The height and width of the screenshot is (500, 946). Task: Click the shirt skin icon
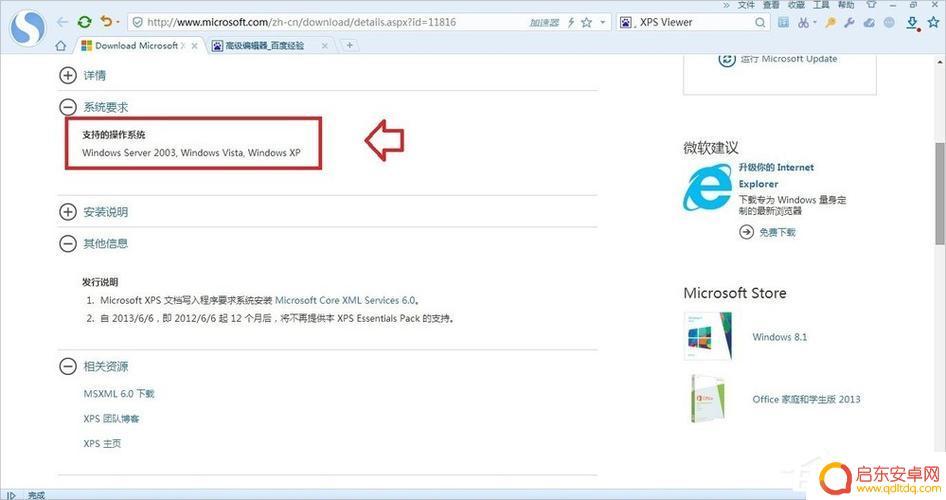tap(872, 4)
